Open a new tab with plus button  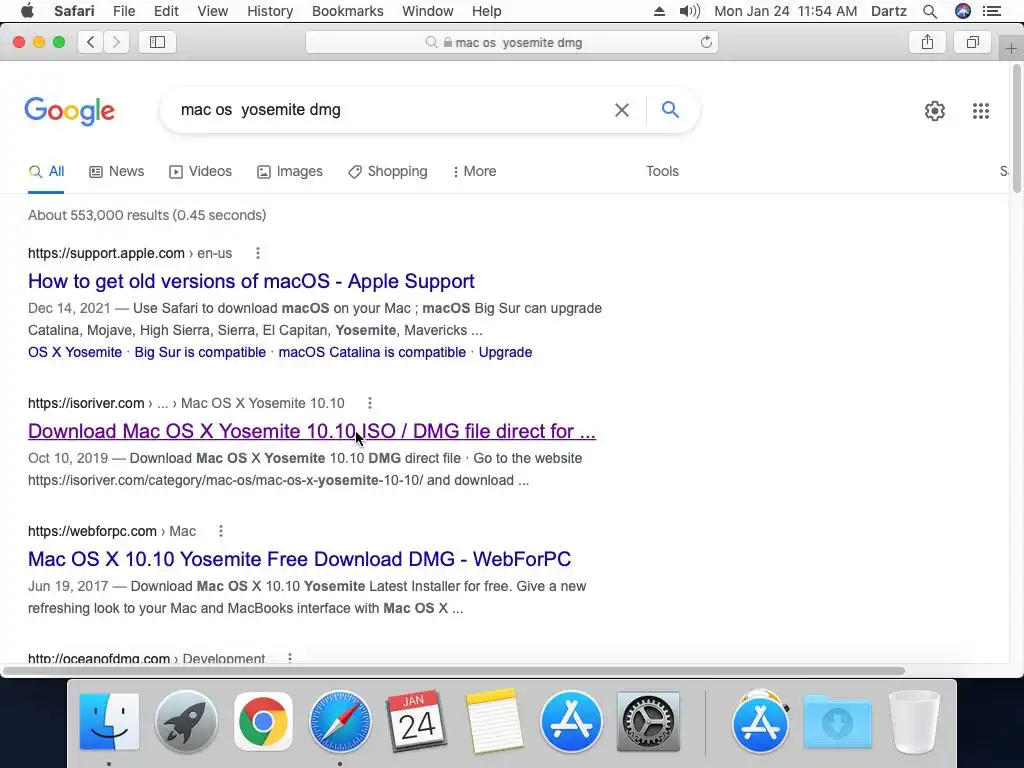pyautogui.click(x=1011, y=48)
